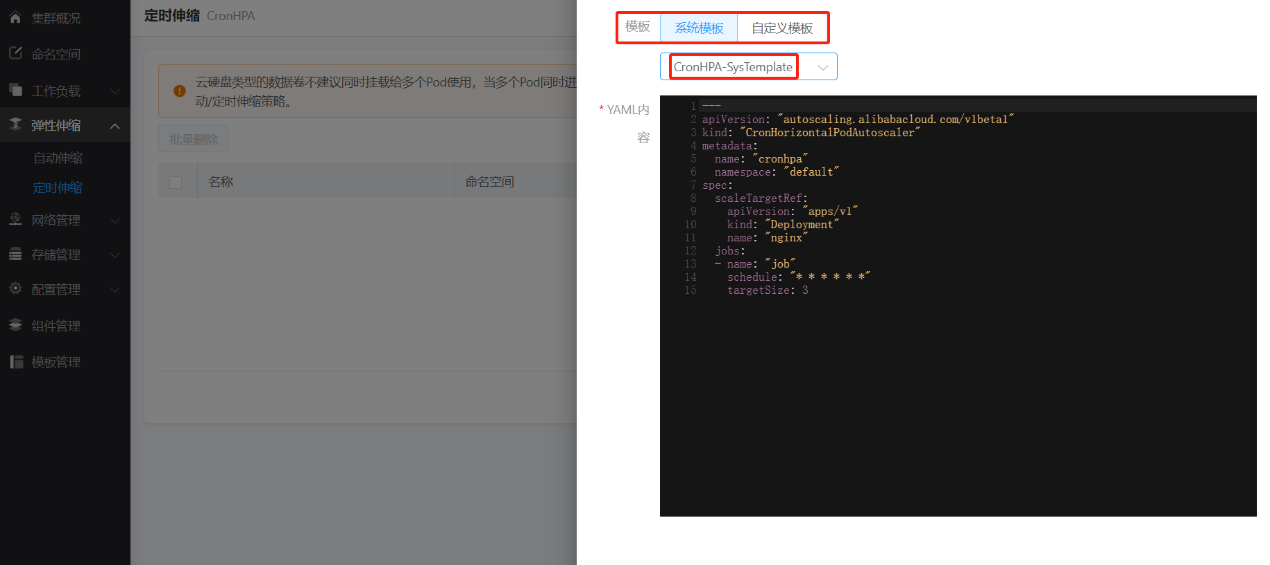The width and height of the screenshot is (1270, 565).
Task: Click the kind "Deployment" line
Action: tap(783, 224)
